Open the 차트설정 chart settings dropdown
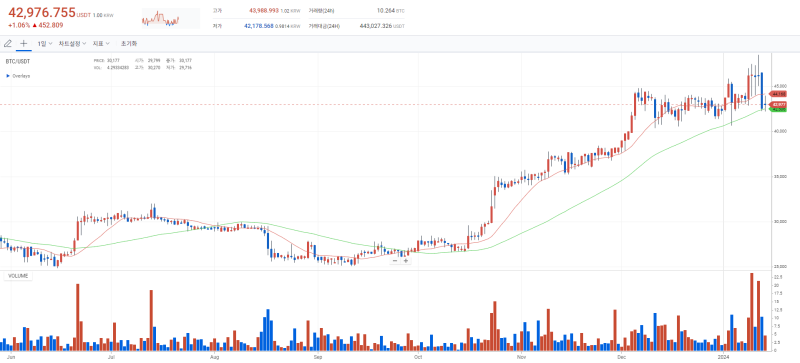This screenshot has height=363, width=800. [x=72, y=44]
